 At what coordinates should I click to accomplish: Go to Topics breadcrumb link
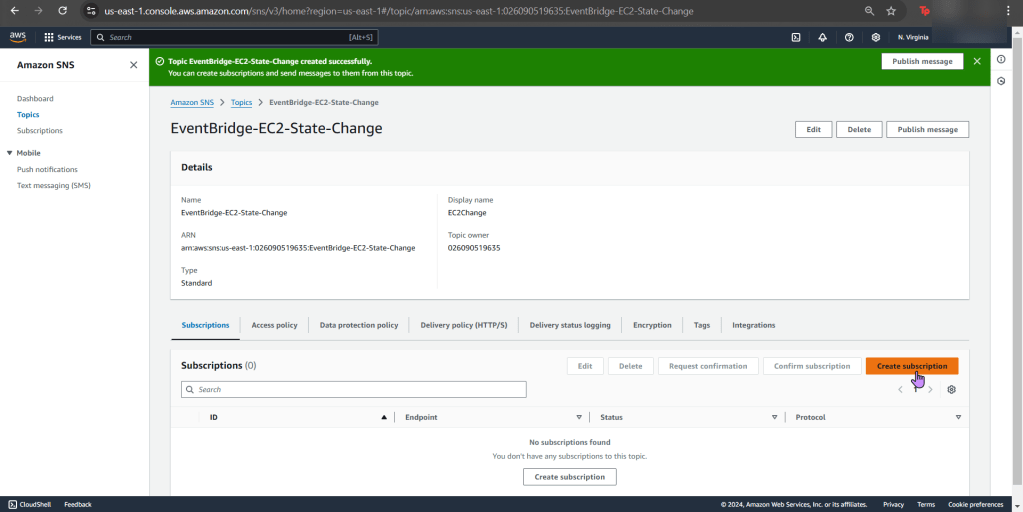point(241,102)
